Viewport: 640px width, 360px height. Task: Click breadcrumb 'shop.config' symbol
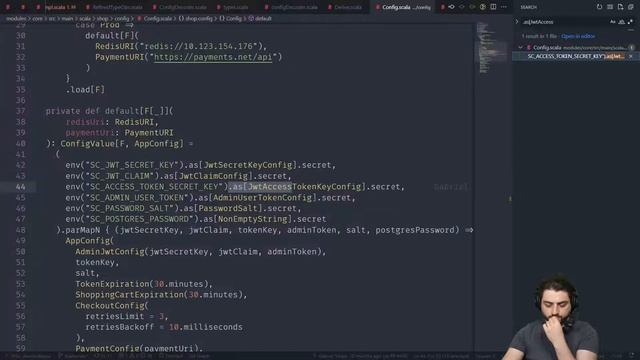click(199, 18)
